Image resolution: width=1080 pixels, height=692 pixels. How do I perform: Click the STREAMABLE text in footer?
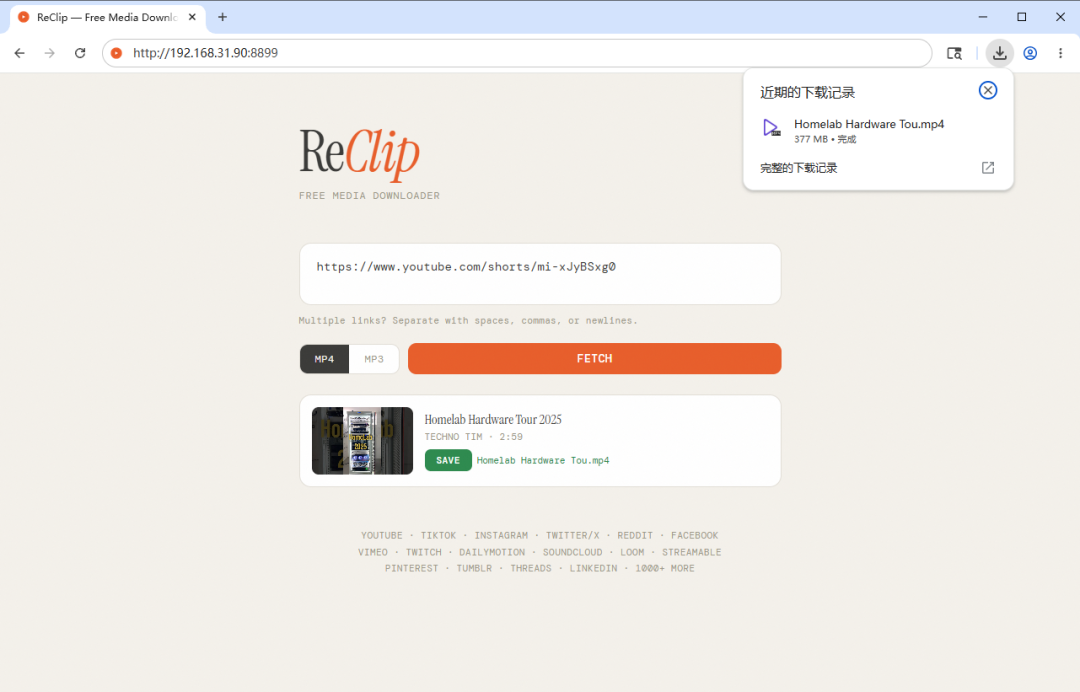692,552
